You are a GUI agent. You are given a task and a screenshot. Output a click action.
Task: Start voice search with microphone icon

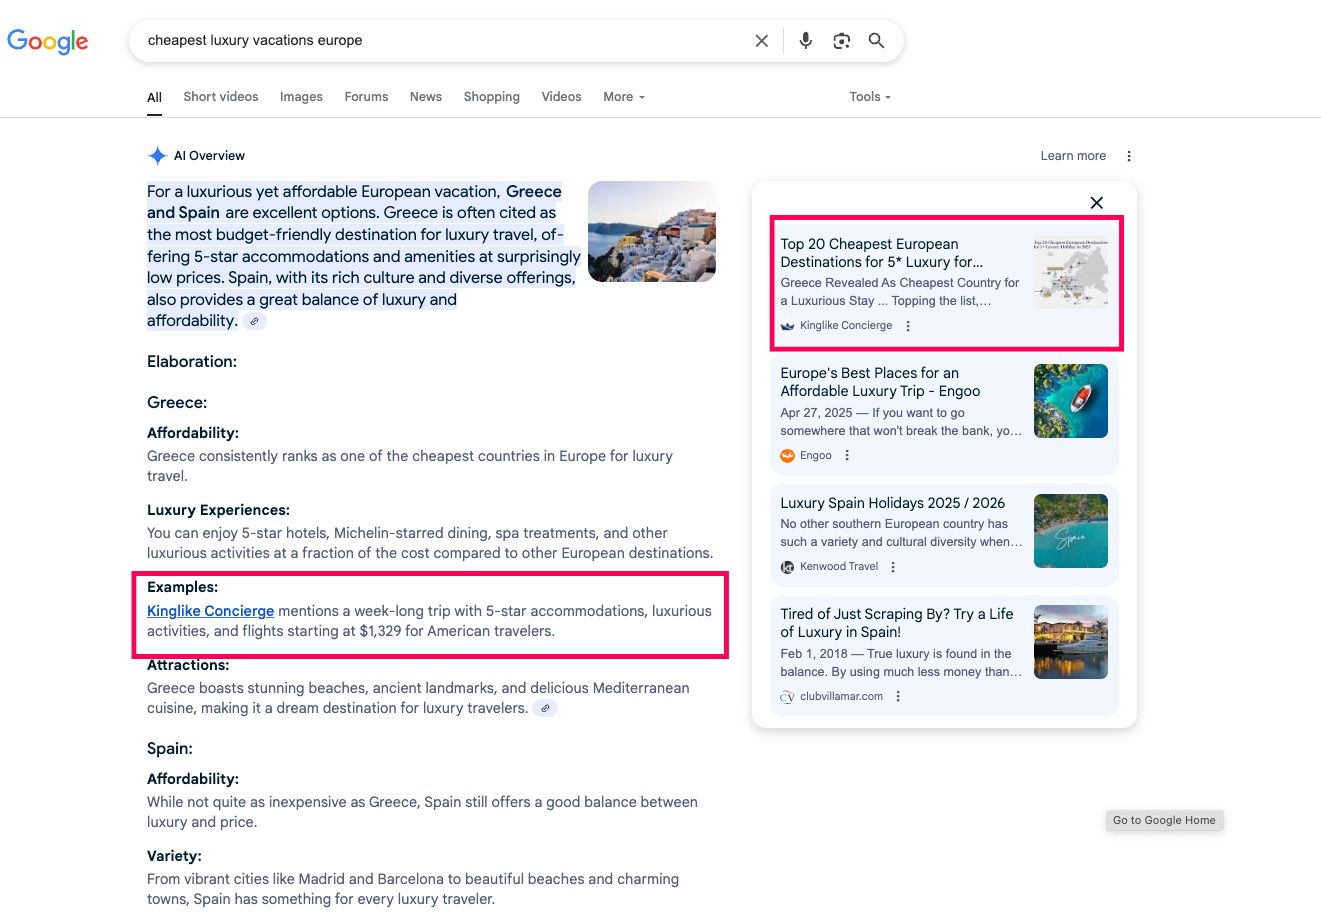[x=805, y=41]
